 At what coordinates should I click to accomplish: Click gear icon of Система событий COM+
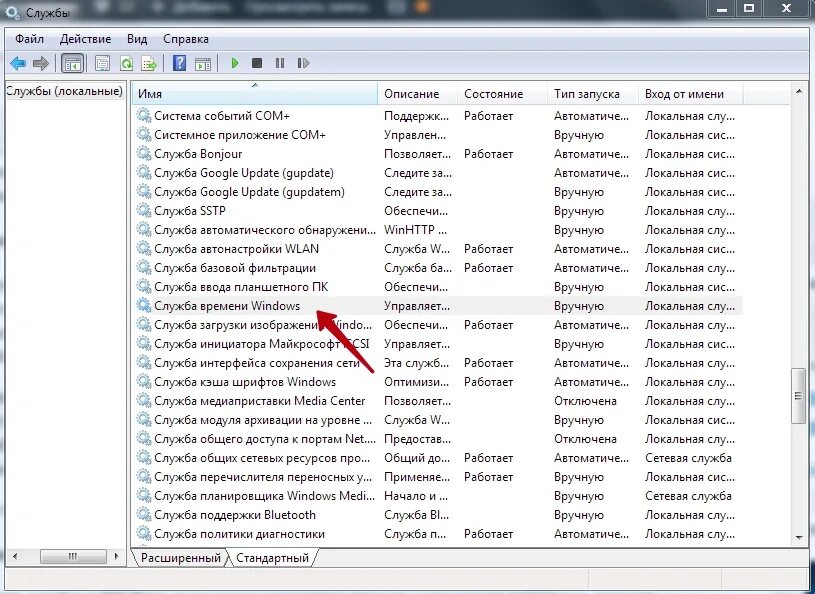tap(143, 115)
